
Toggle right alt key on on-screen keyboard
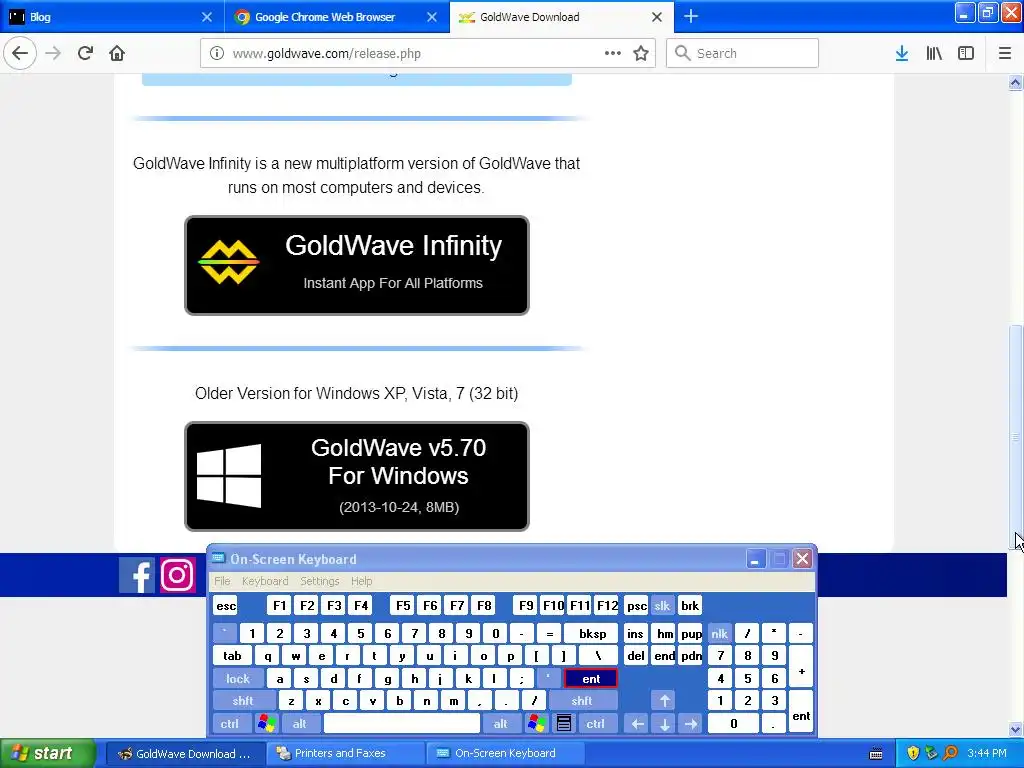(x=500, y=724)
